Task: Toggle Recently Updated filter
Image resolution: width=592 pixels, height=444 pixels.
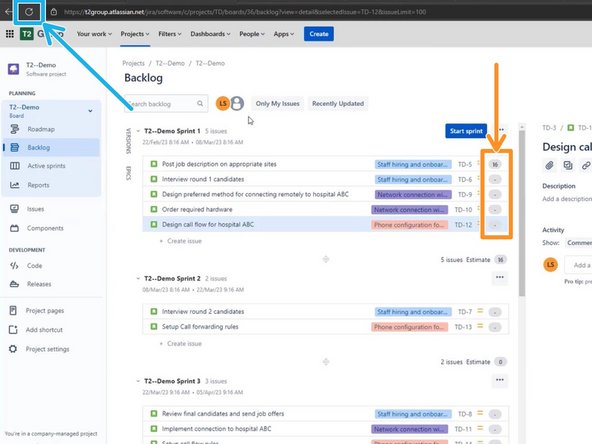Action: [338, 103]
